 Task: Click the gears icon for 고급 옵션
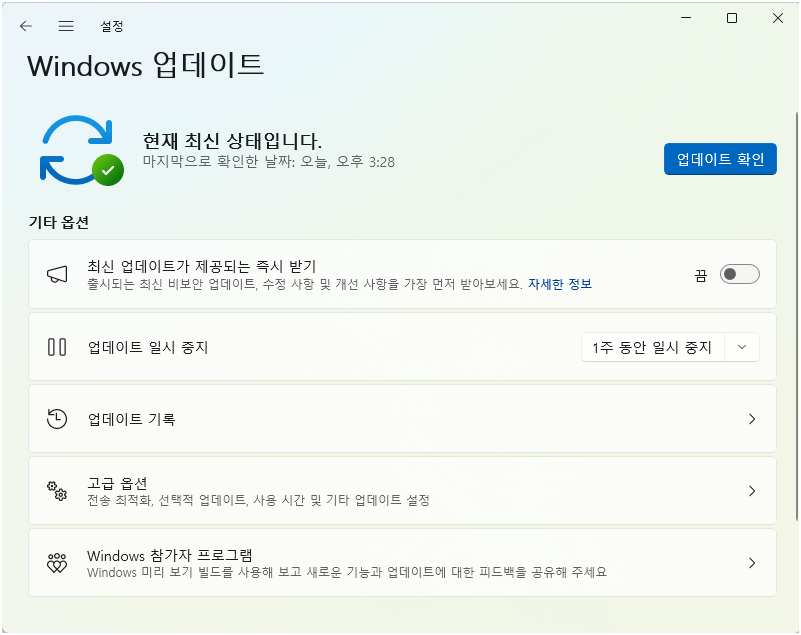tap(57, 491)
